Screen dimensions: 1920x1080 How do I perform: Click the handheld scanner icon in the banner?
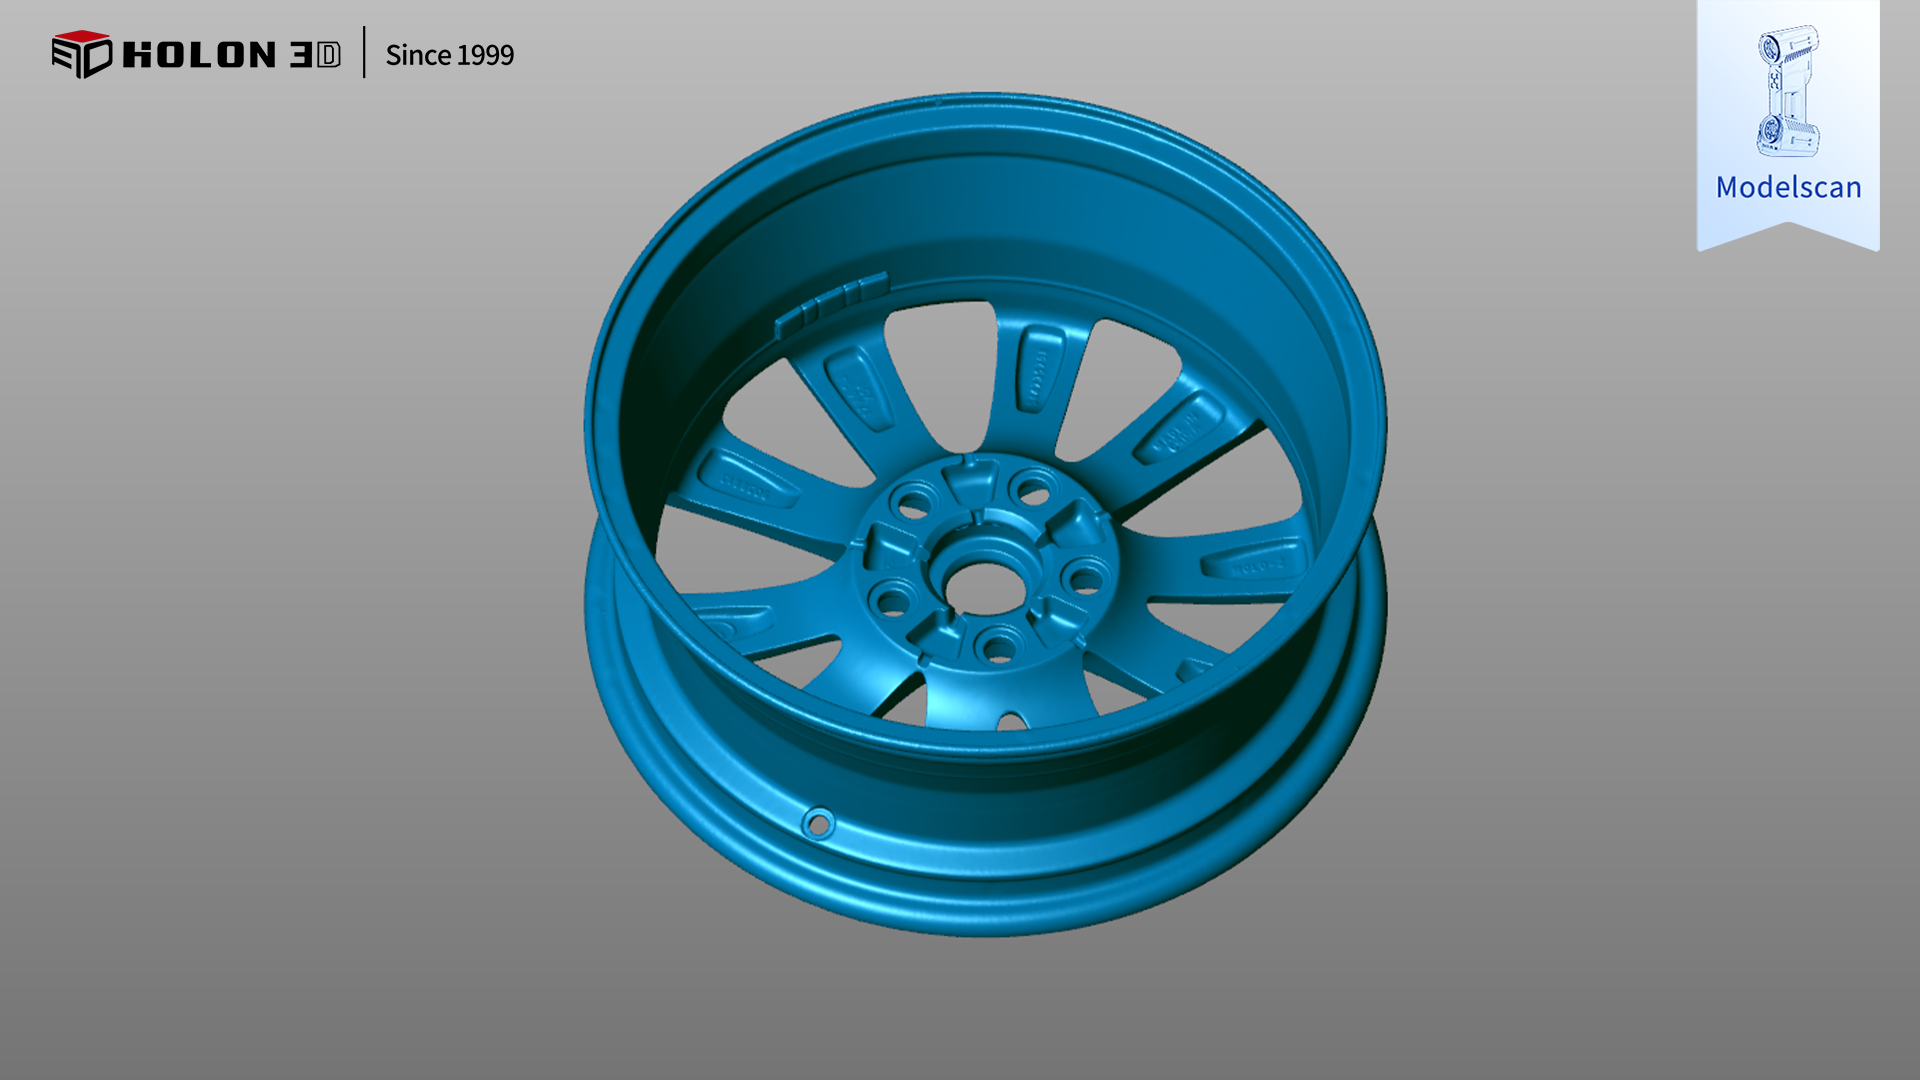(x=1788, y=90)
